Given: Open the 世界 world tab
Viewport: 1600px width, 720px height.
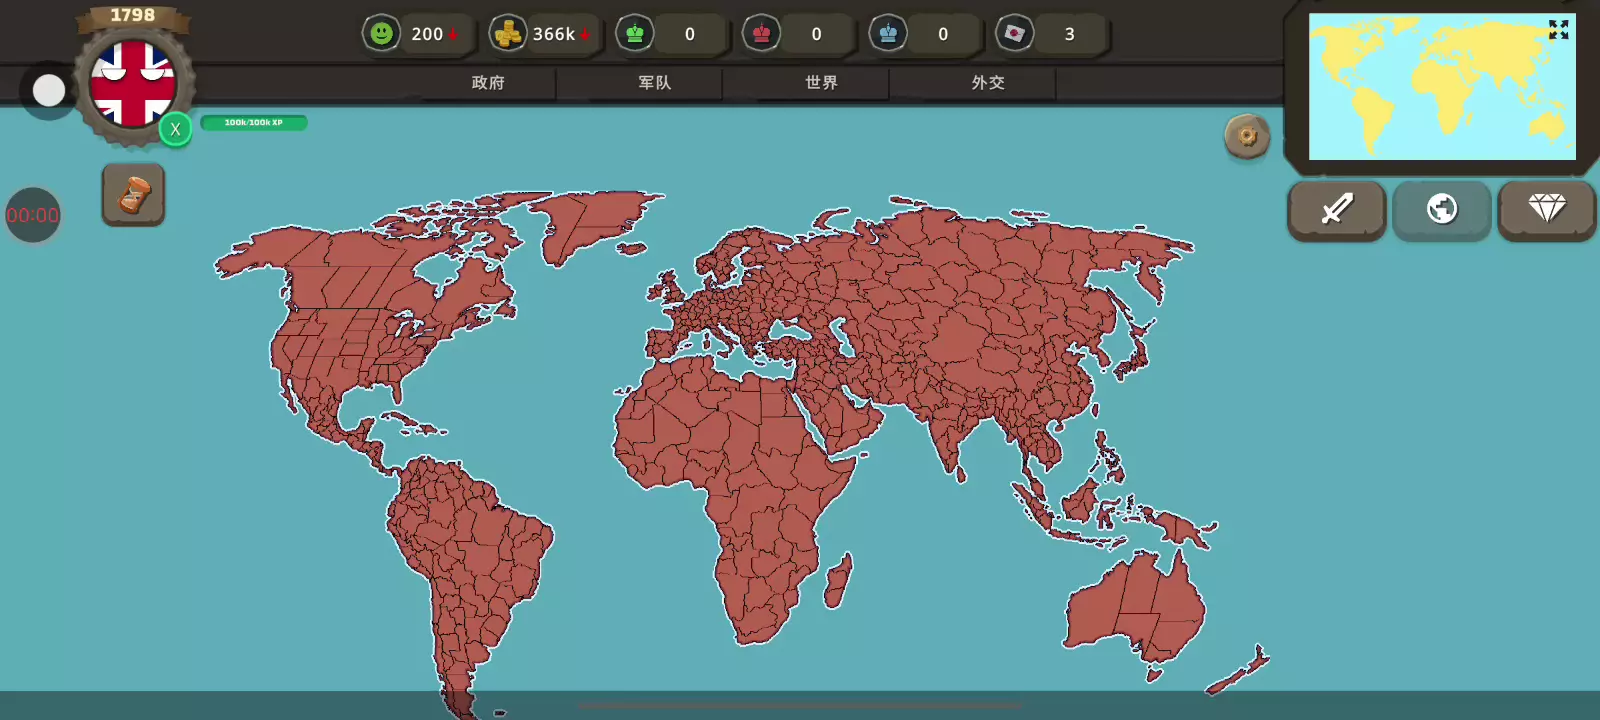Looking at the screenshot, I should [822, 83].
